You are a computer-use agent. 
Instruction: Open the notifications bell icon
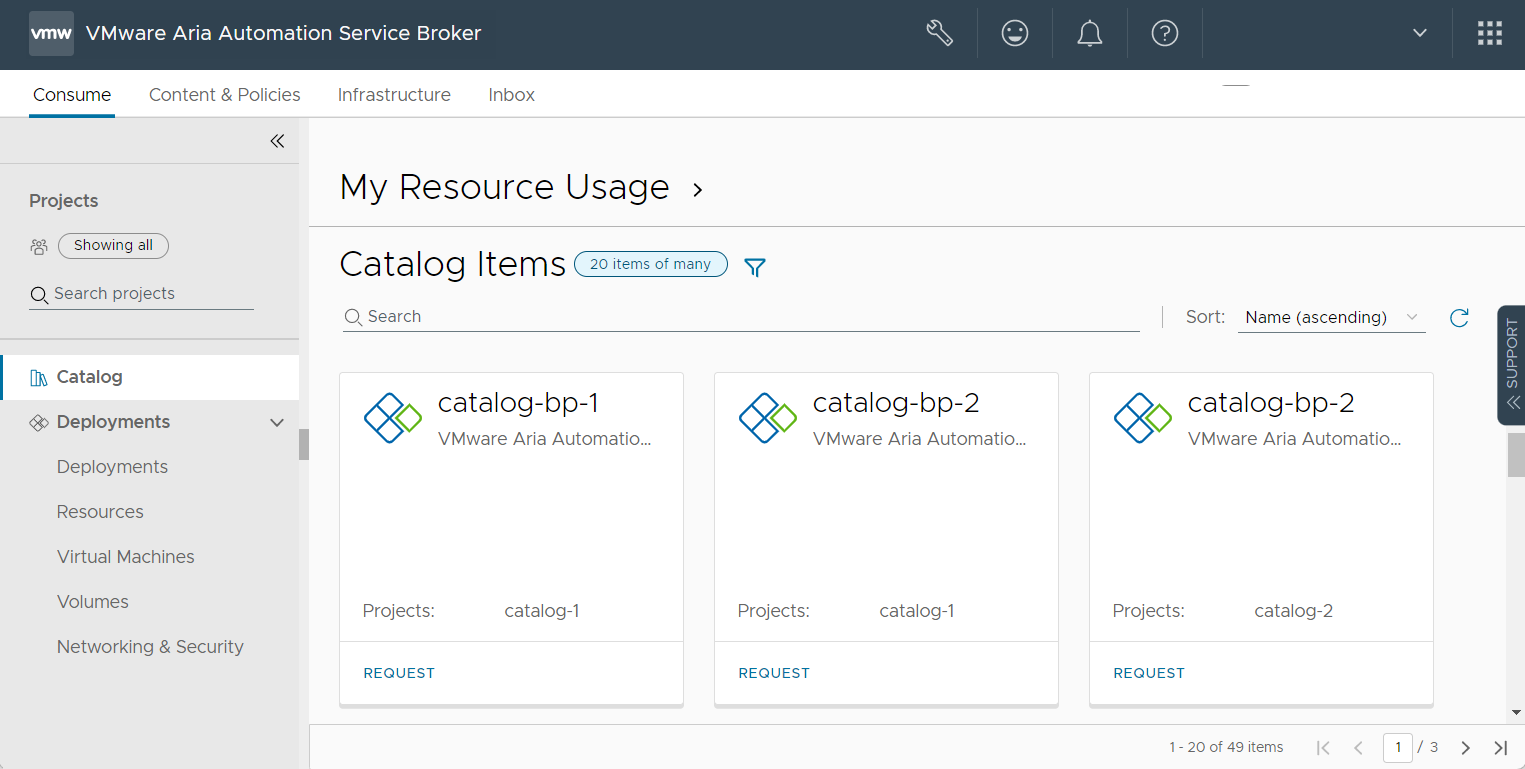1089,33
